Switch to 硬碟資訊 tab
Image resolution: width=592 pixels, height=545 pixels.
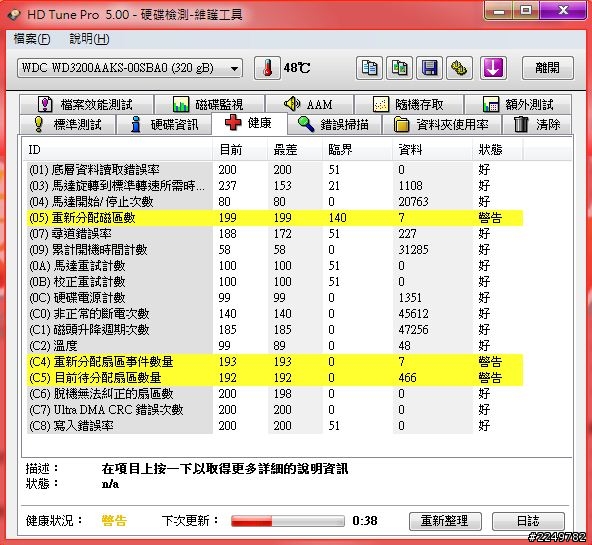[163, 125]
